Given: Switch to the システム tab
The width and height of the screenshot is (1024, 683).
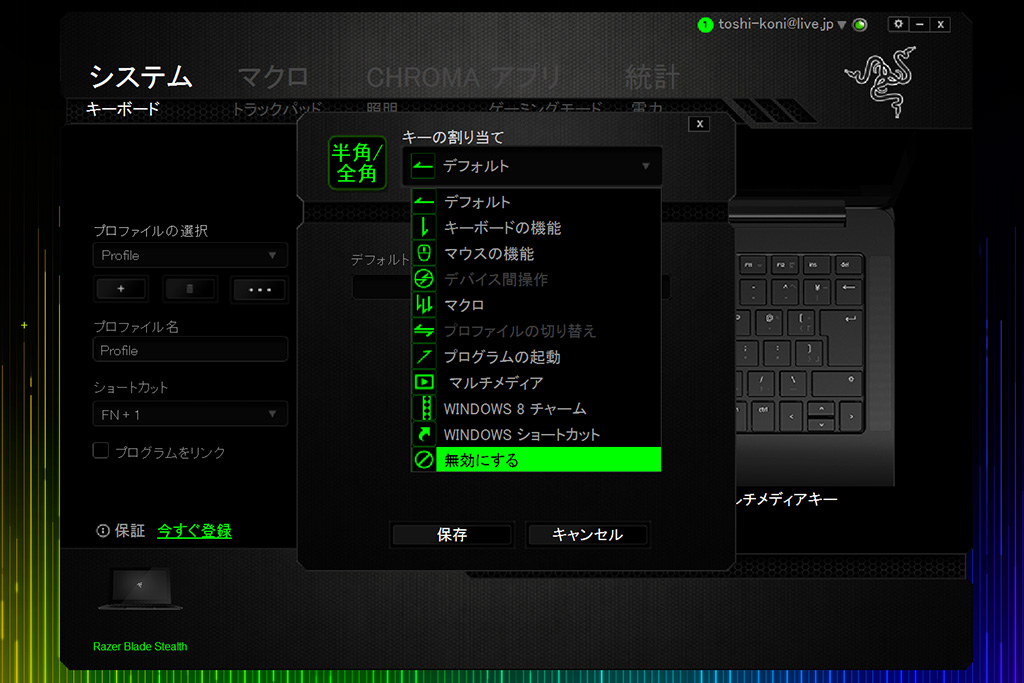Looking at the screenshot, I should 140,77.
